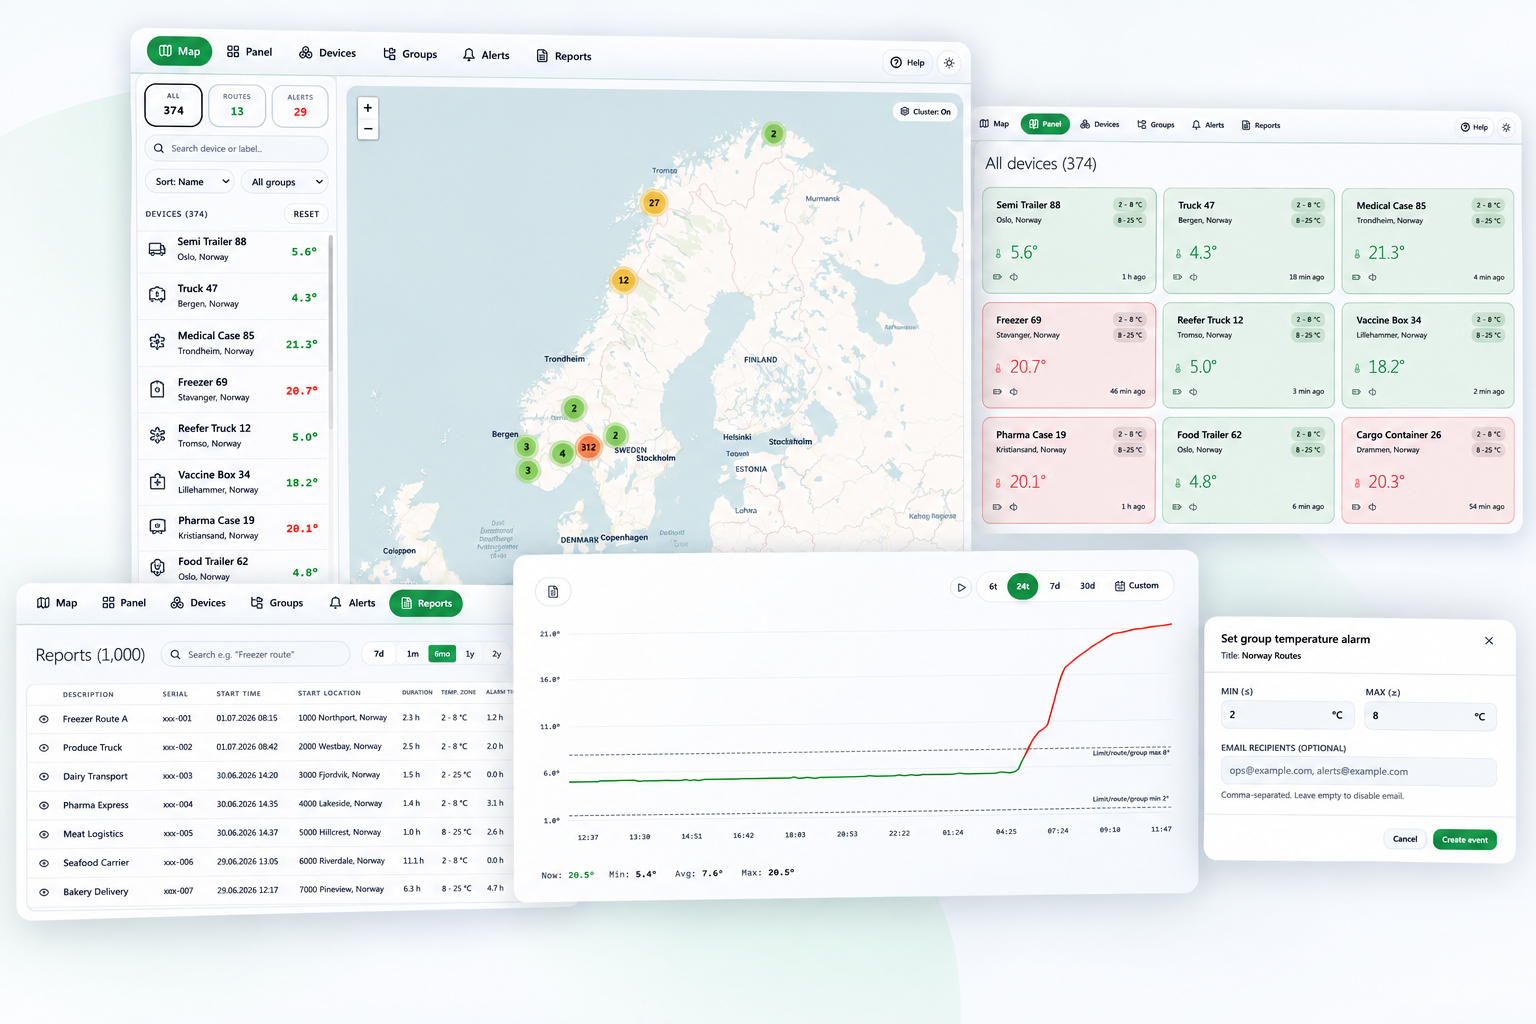Toggle visibility eye for Seafood Carrier report

pos(44,863)
